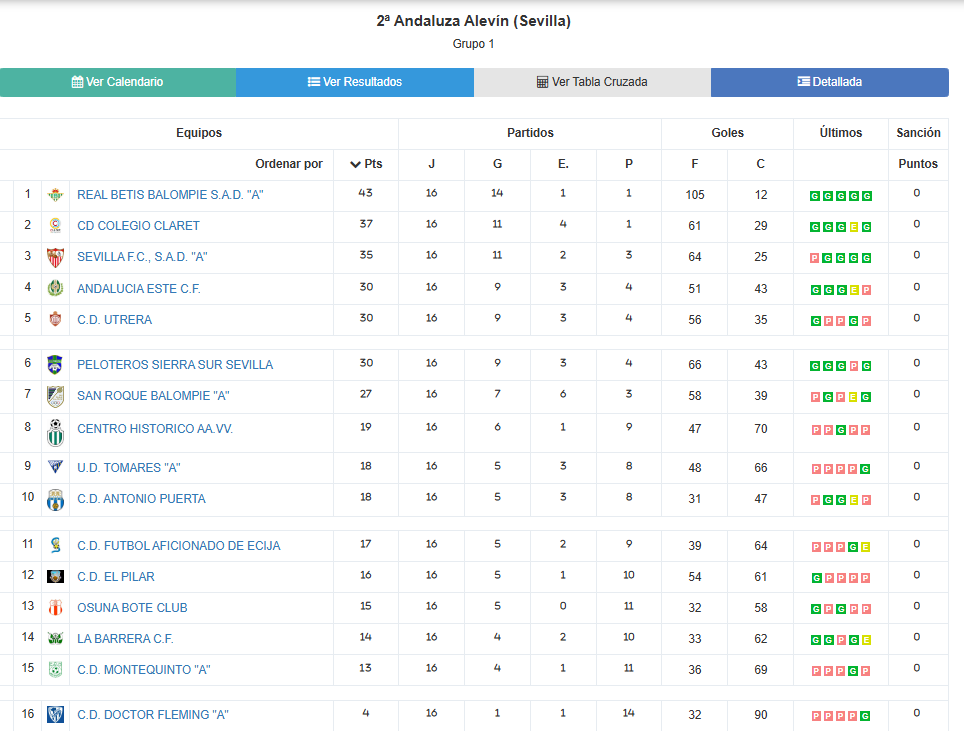964x731 pixels.
Task: Click Sevilla F.C. red P result badge
Action: pos(815,258)
